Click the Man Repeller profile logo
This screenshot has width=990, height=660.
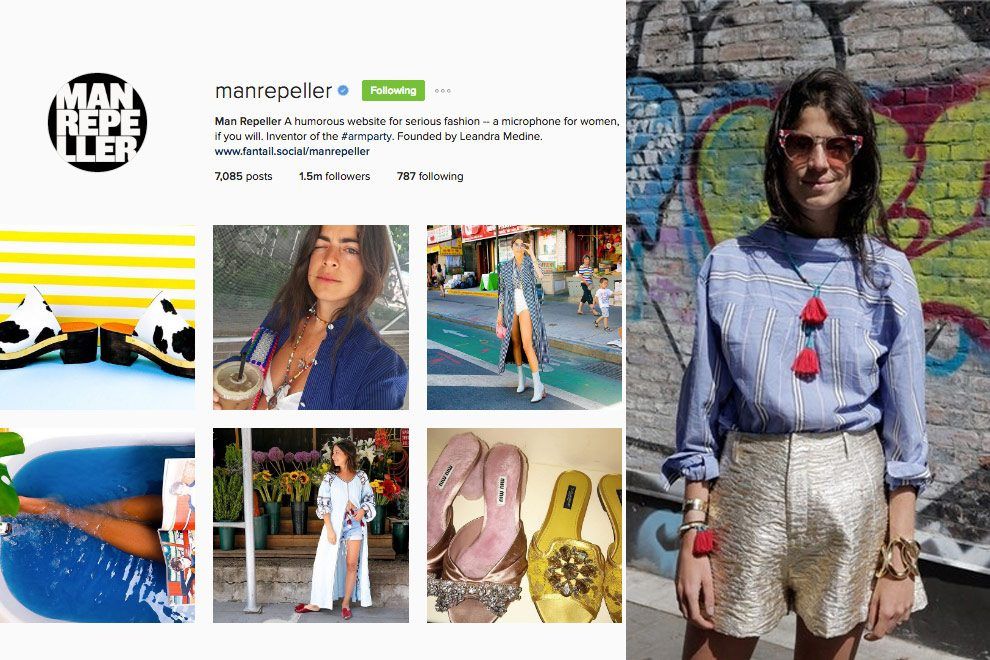(97, 123)
